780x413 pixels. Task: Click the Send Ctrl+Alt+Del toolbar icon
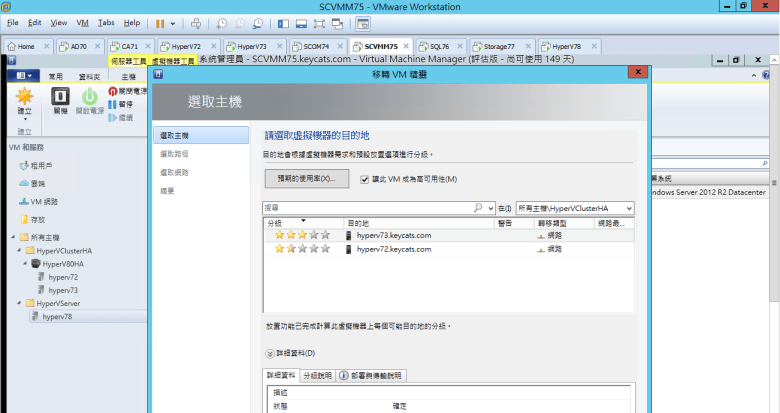[x=196, y=22]
